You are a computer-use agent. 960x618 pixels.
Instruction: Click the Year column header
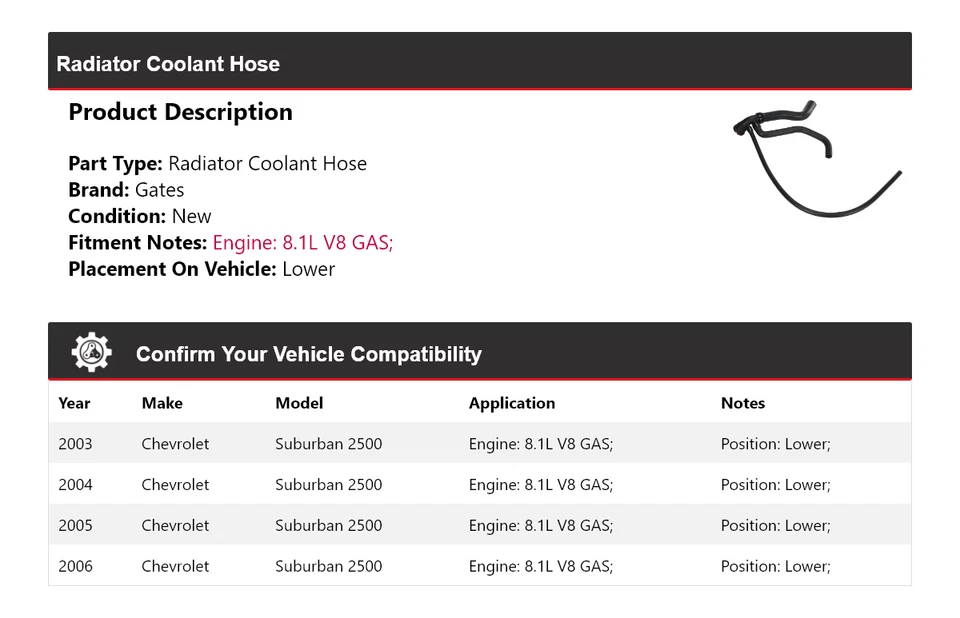74,403
